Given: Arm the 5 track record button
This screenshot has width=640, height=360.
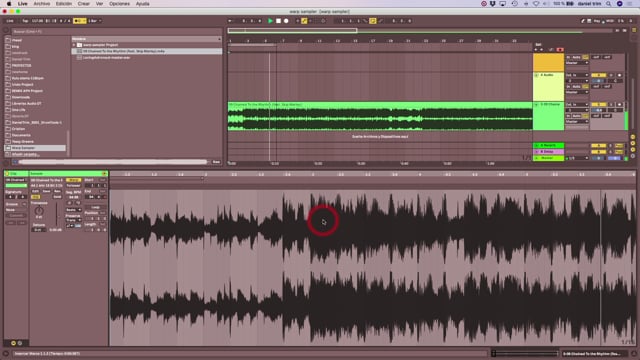Looking at the screenshot, I should [x=619, y=104].
